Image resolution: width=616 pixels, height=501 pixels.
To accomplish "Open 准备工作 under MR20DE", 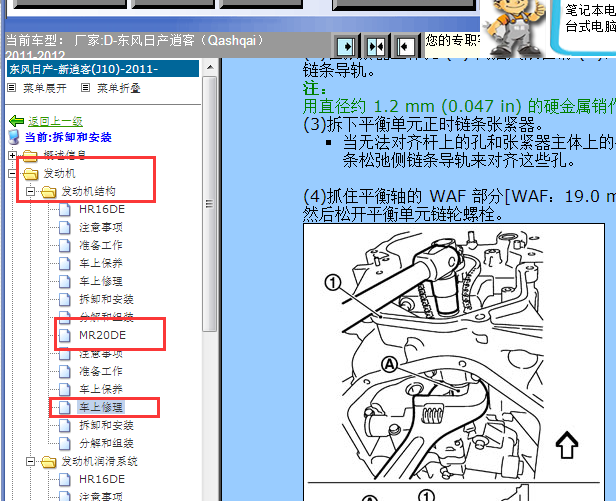I will click(x=101, y=371).
